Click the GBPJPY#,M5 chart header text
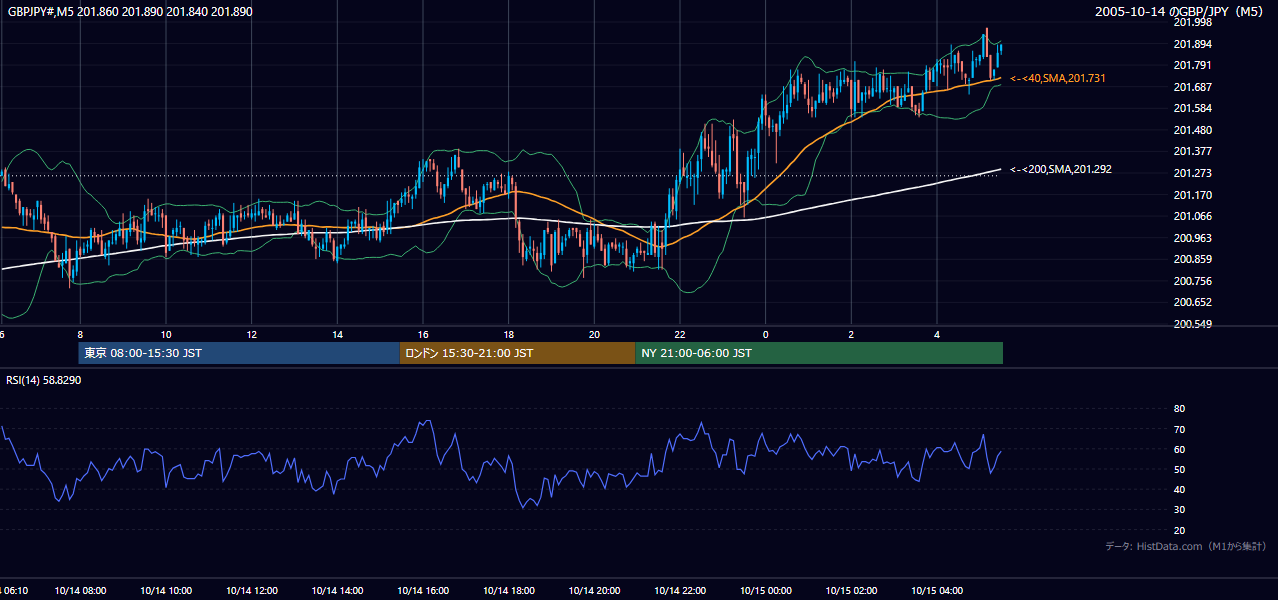1278x600 pixels. (x=130, y=11)
